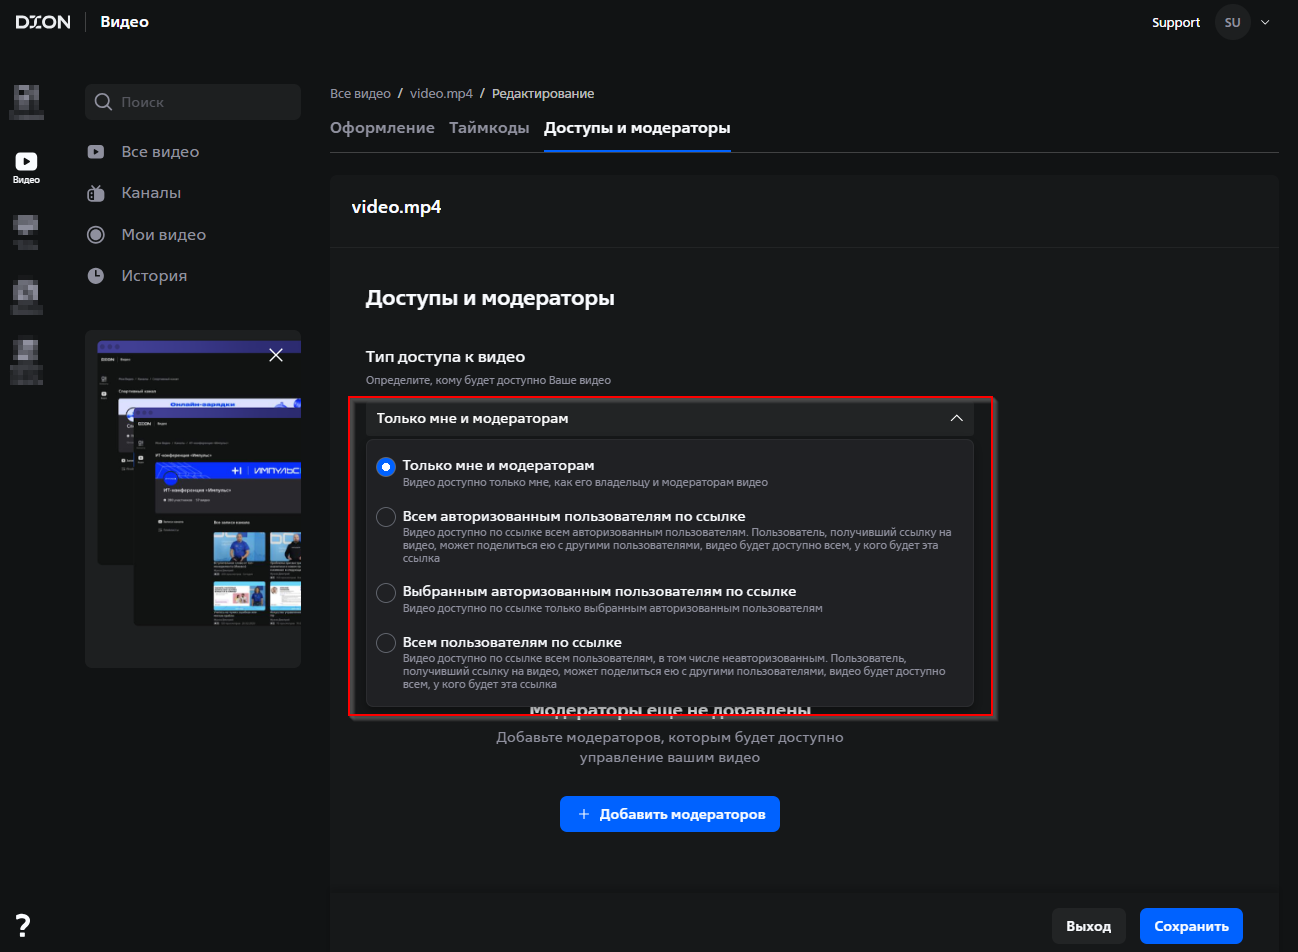Screen dimensions: 1298x952
Task: Click the Поиск search field
Action: 205,102
